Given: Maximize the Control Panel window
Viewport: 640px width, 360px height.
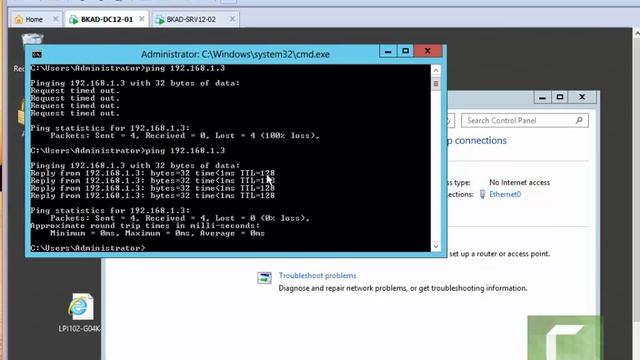Looking at the screenshot, I should [x=560, y=97].
